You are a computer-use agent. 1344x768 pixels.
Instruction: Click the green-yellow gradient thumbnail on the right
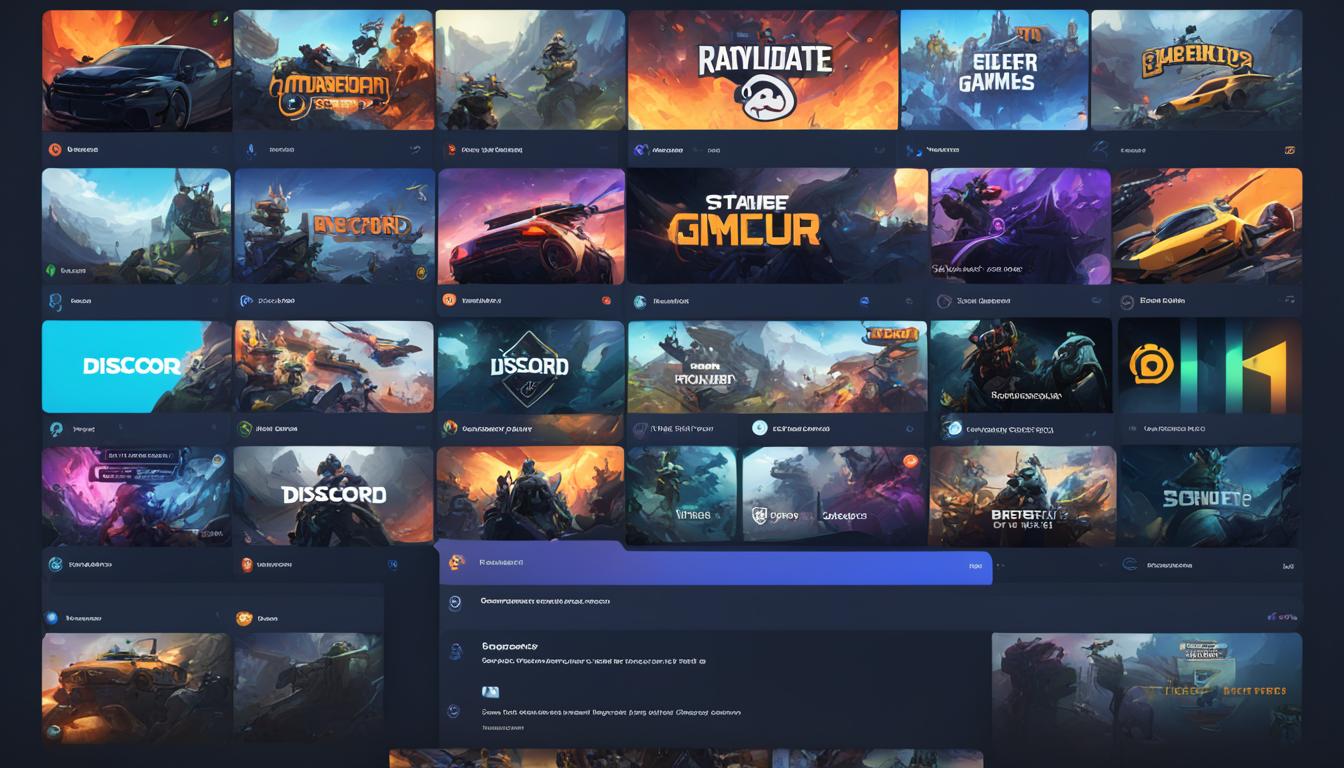click(x=1210, y=365)
